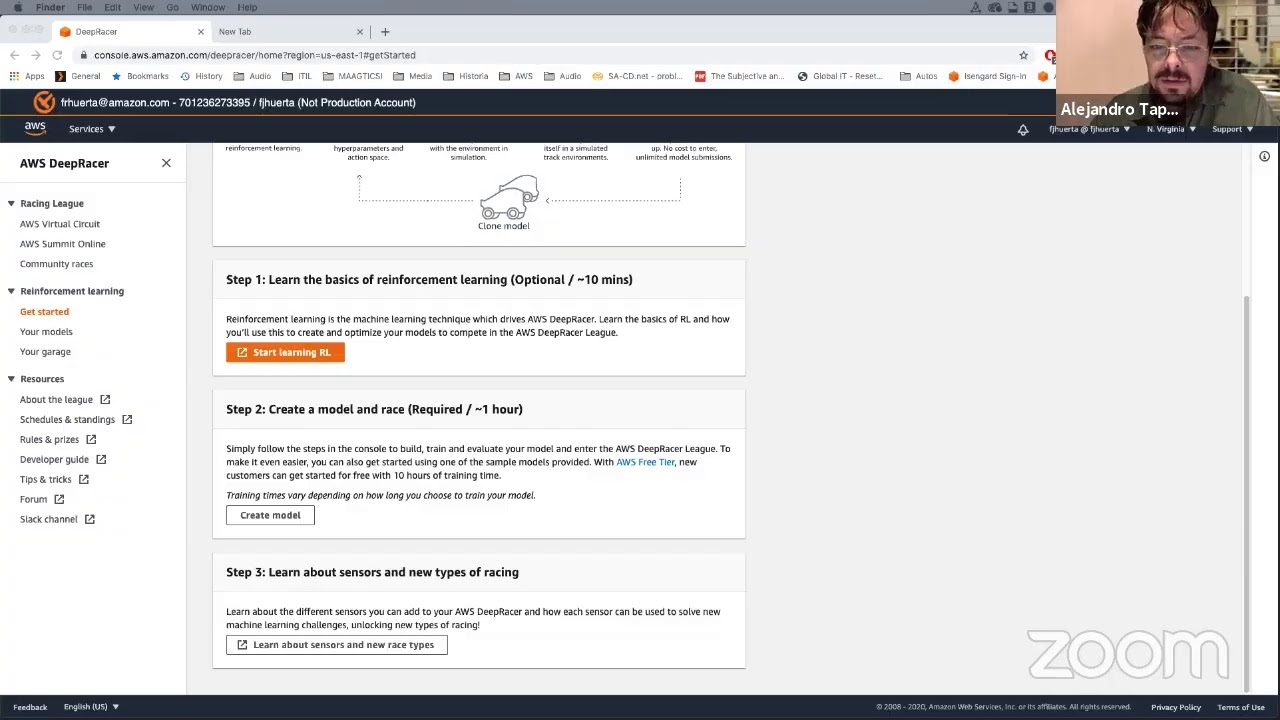
Task: Click external link icon beside Schedules & standings
Action: pyautogui.click(x=127, y=419)
